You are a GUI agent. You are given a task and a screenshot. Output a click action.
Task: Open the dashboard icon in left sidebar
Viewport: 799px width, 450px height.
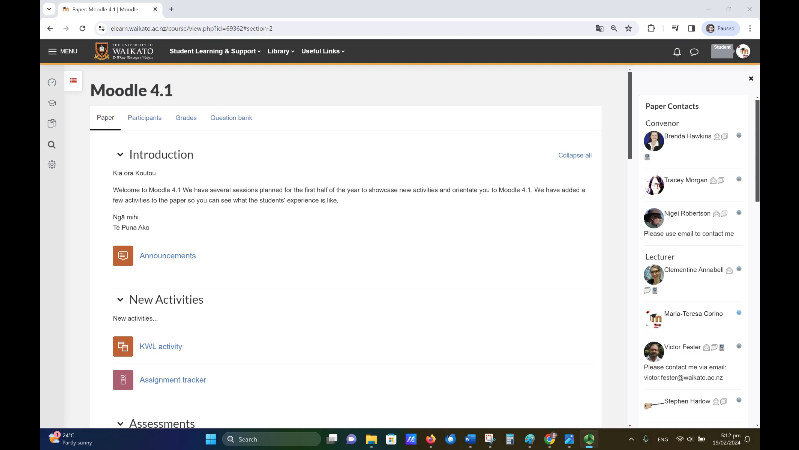[x=52, y=82]
